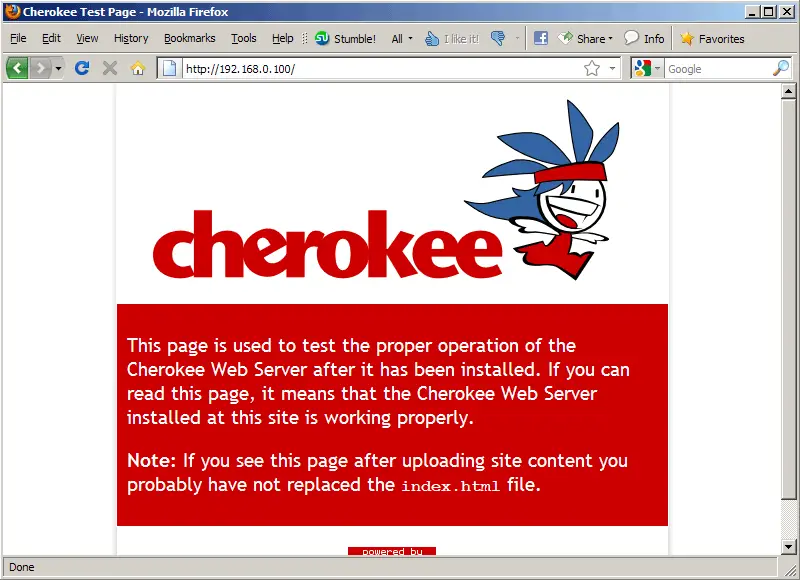This screenshot has width=800, height=580.
Task: Maximize the Firefox window
Action: pos(768,12)
